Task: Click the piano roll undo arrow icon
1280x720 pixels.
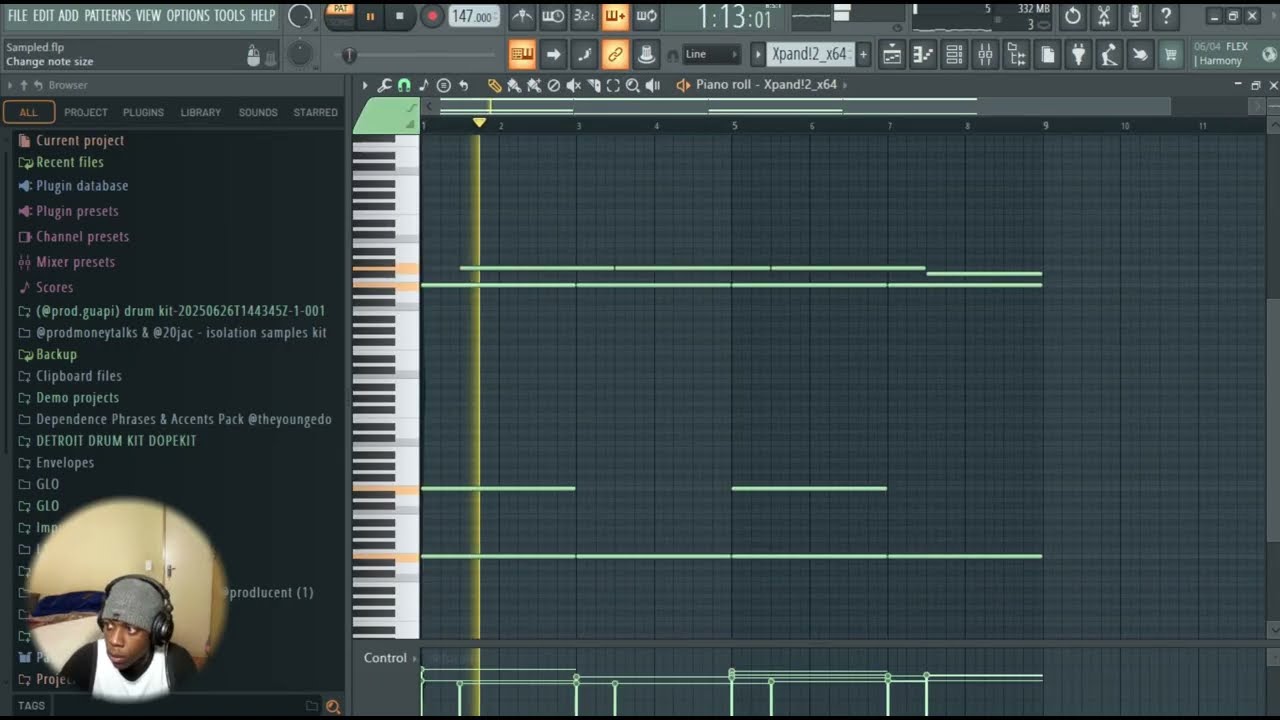Action: [463, 86]
